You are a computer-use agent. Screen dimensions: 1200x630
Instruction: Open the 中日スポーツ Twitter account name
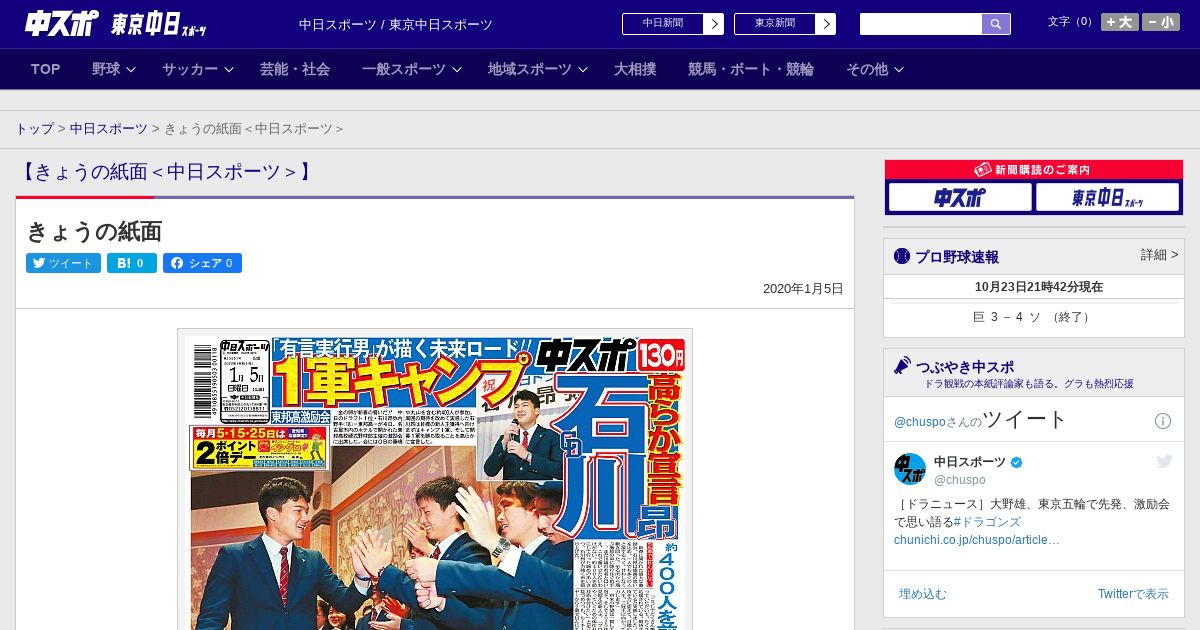970,462
